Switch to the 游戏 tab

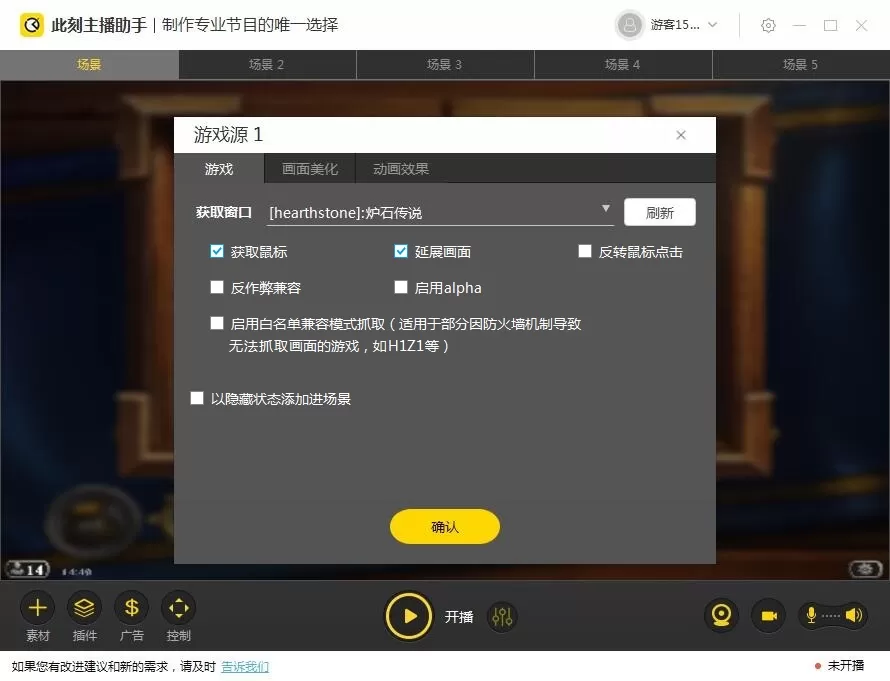pyautogui.click(x=219, y=169)
